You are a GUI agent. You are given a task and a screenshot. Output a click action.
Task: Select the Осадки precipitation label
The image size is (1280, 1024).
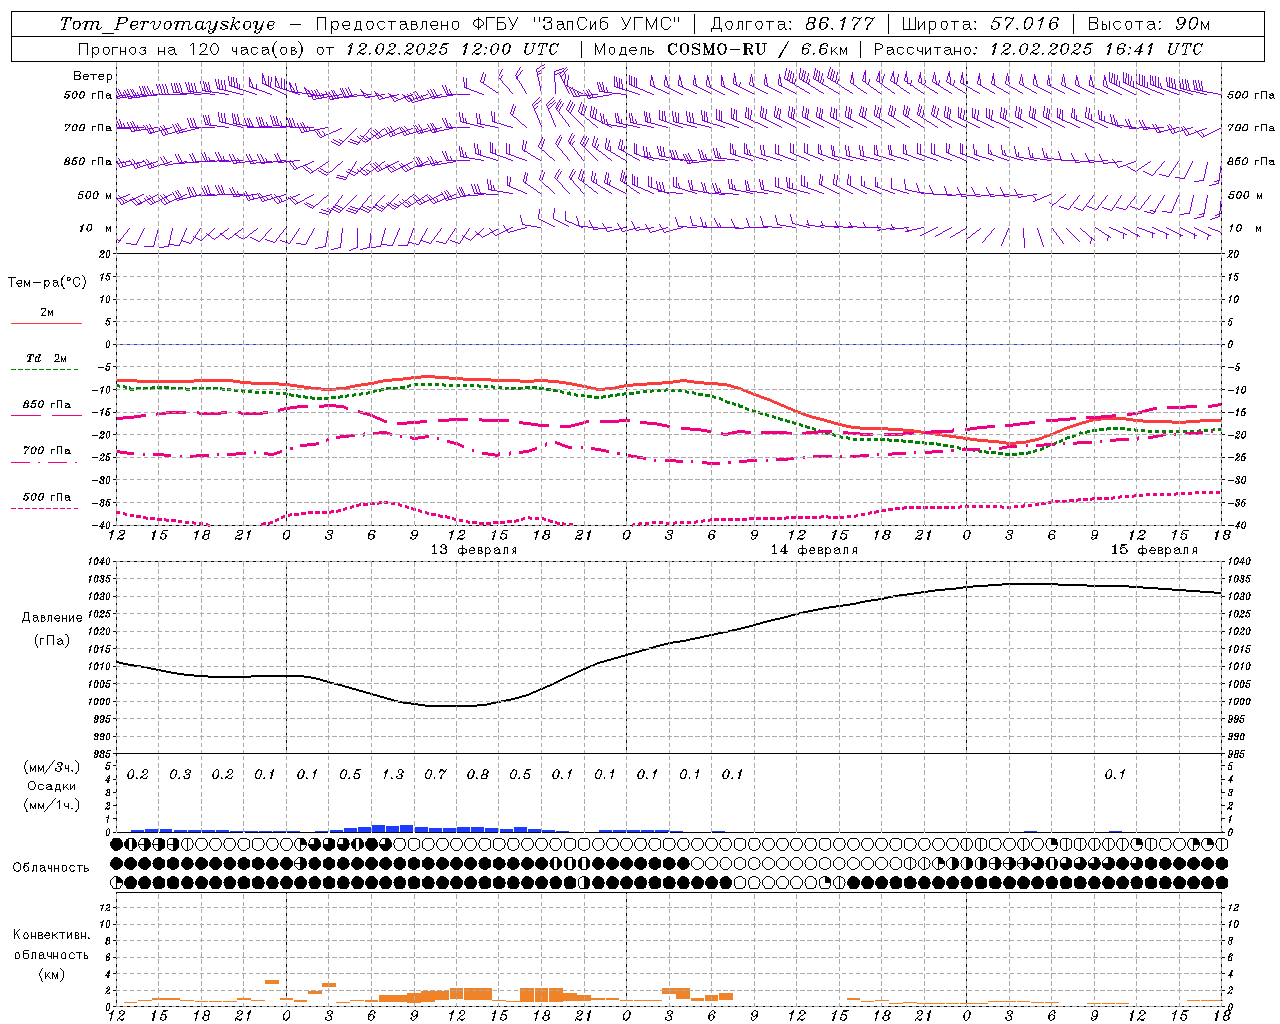pos(52,786)
